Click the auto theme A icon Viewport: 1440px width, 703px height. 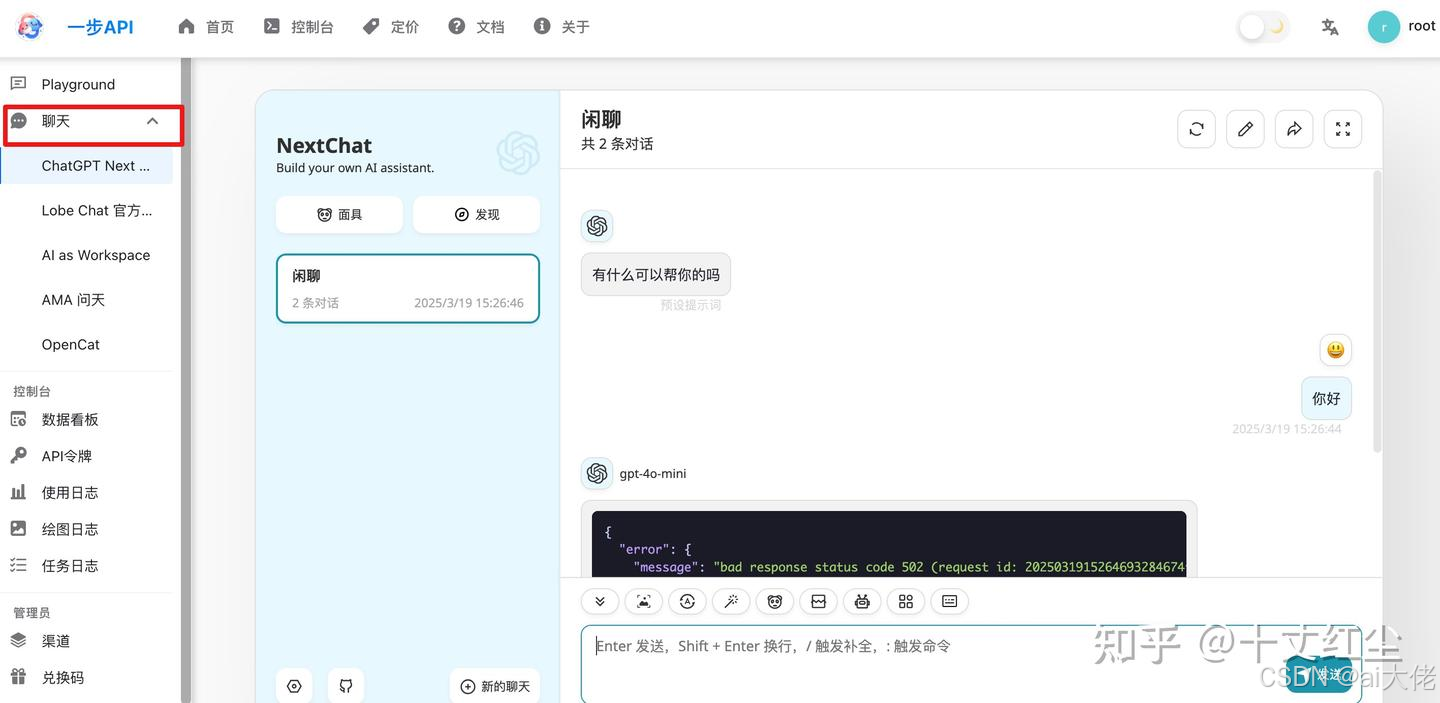[687, 601]
